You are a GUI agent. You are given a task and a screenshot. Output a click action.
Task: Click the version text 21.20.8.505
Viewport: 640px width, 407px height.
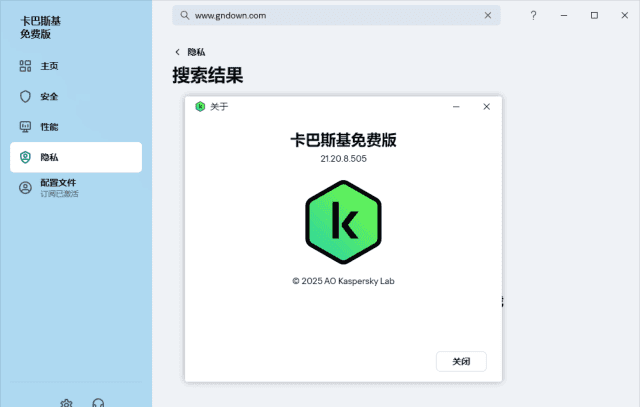pos(343,159)
